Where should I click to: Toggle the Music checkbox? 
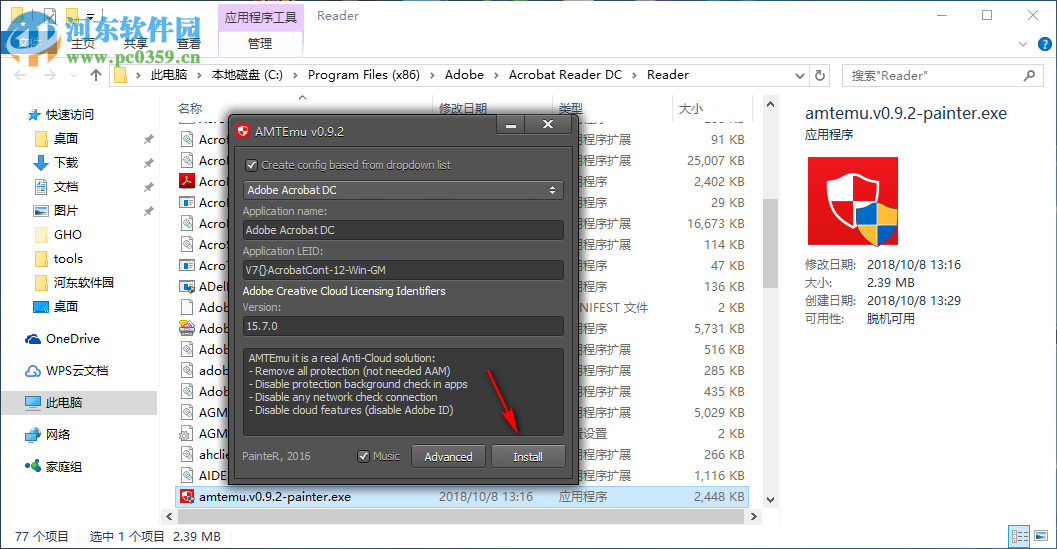point(363,457)
